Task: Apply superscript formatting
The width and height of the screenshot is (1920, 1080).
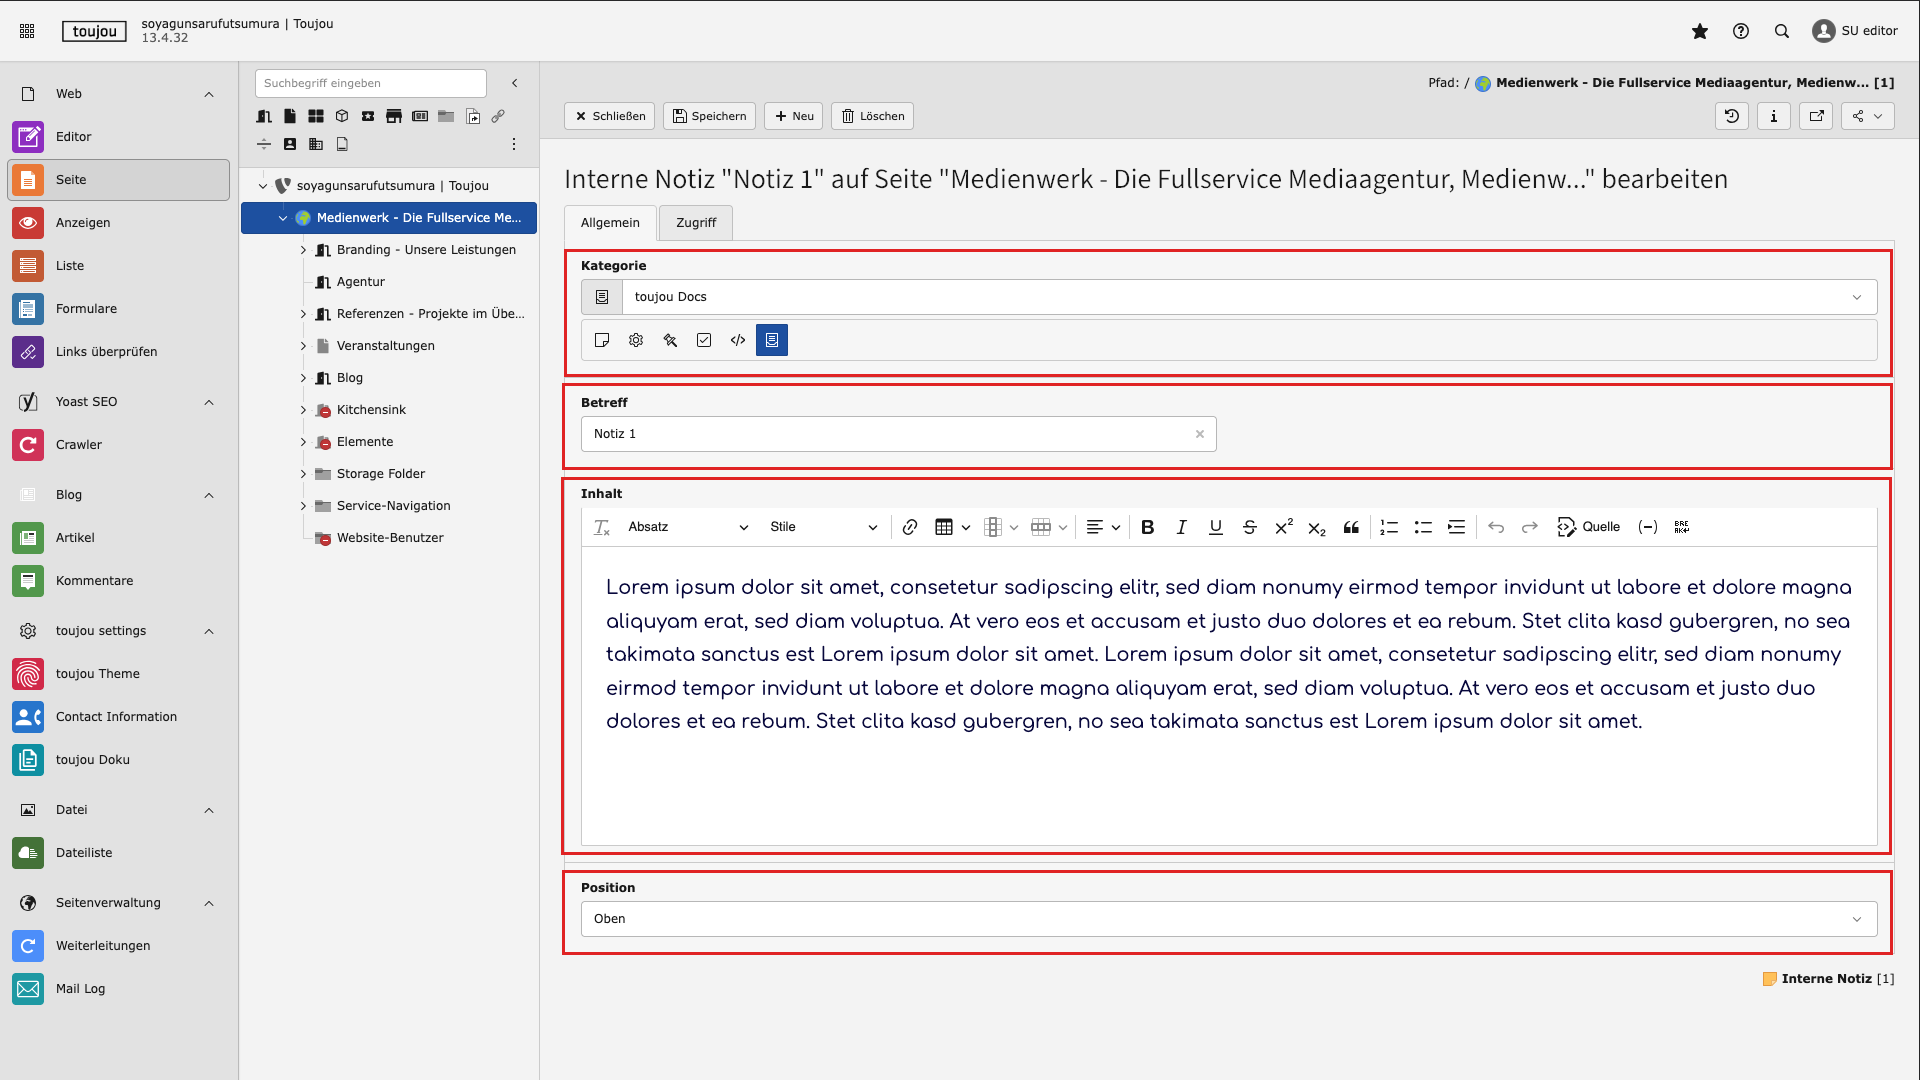Action: [1284, 527]
